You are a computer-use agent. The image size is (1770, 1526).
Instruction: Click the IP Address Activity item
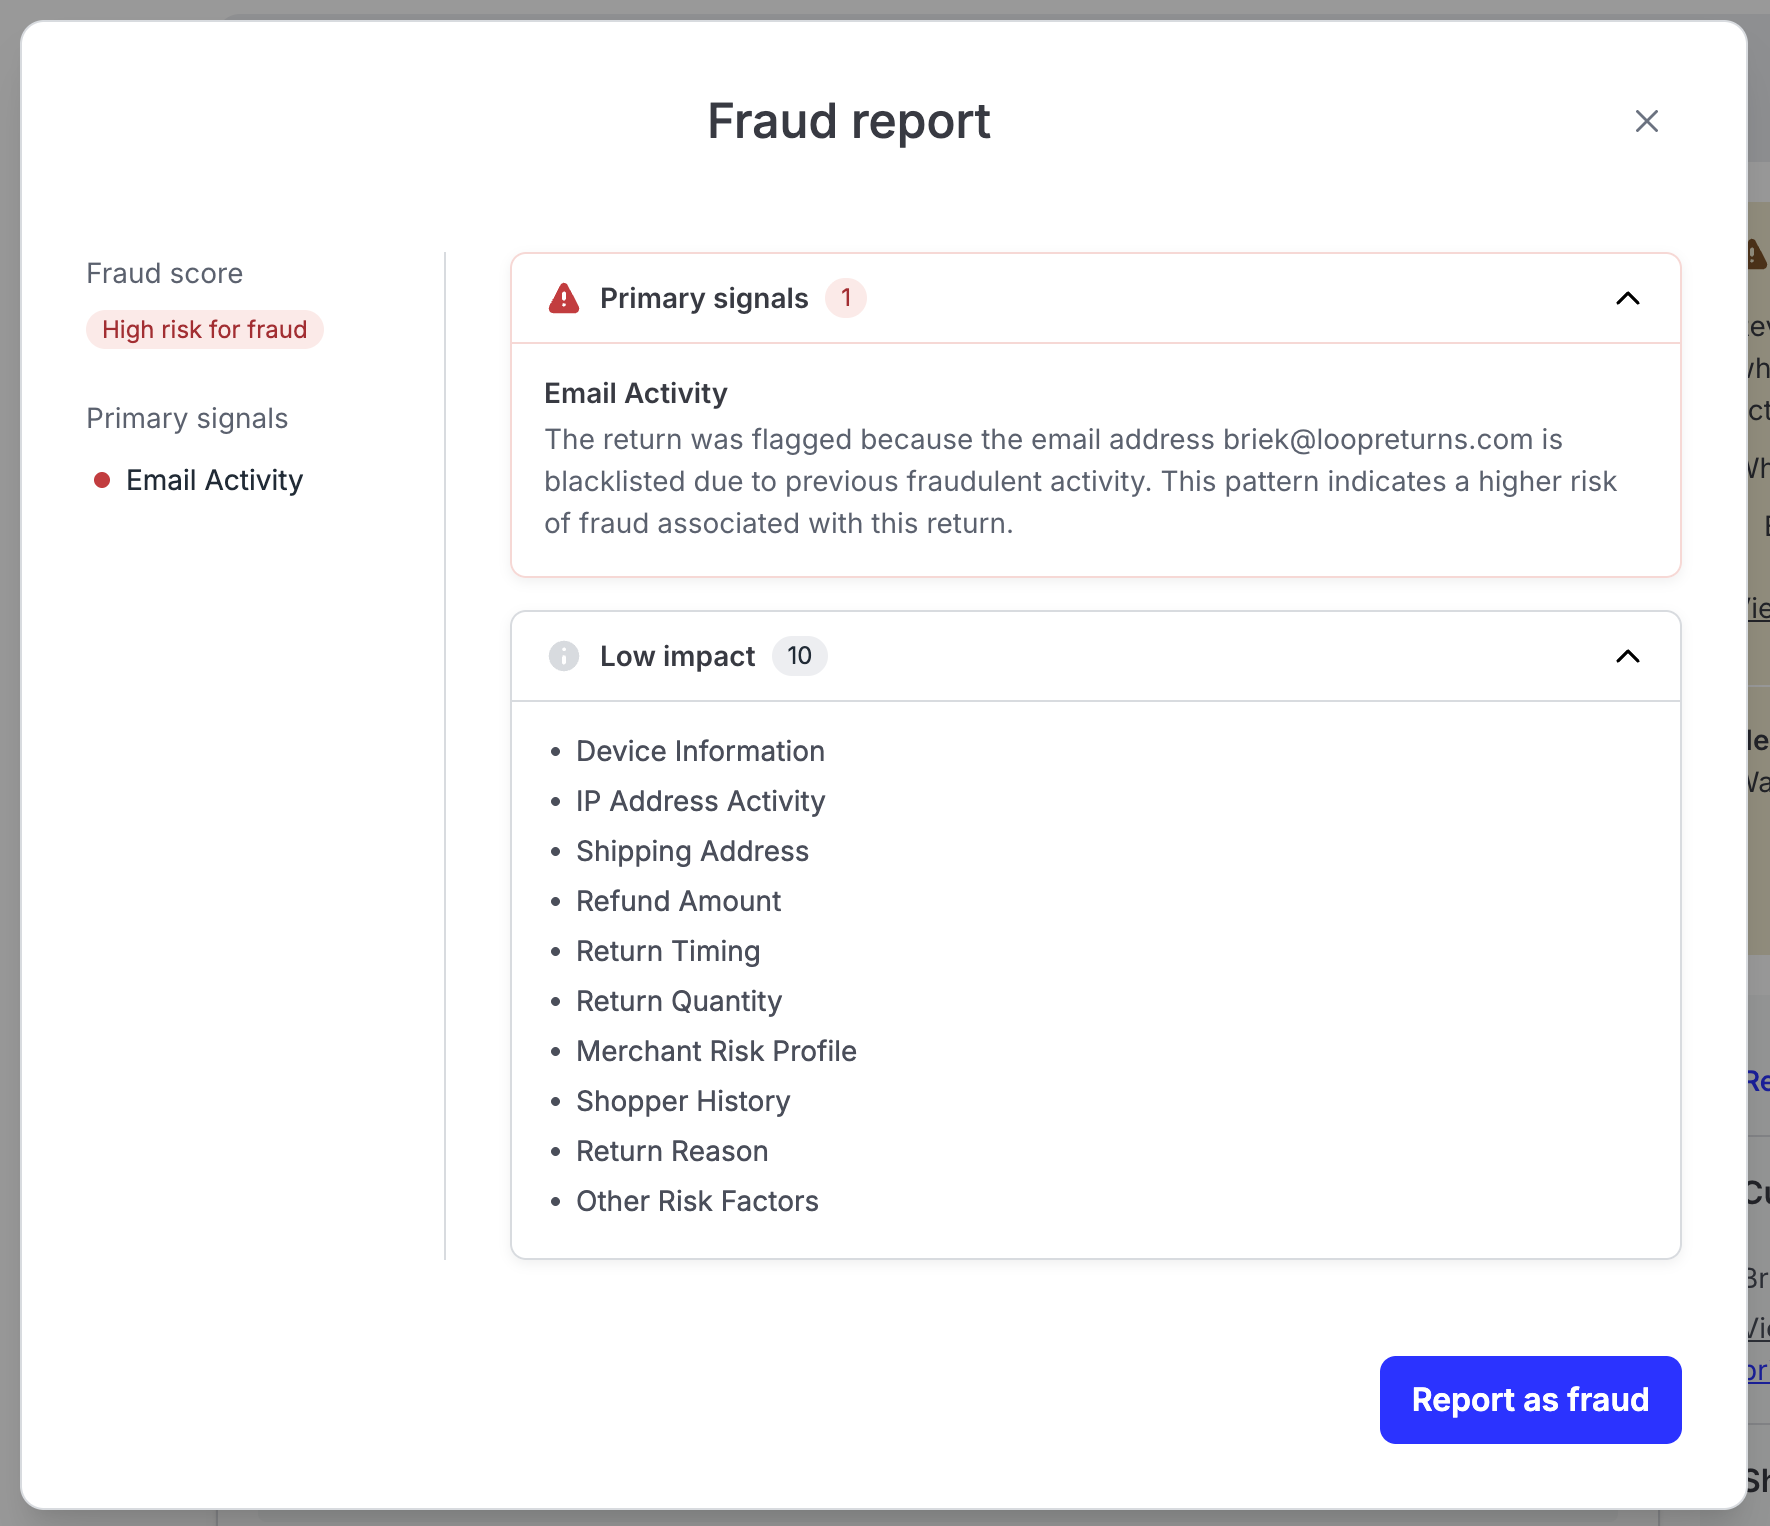(x=700, y=801)
